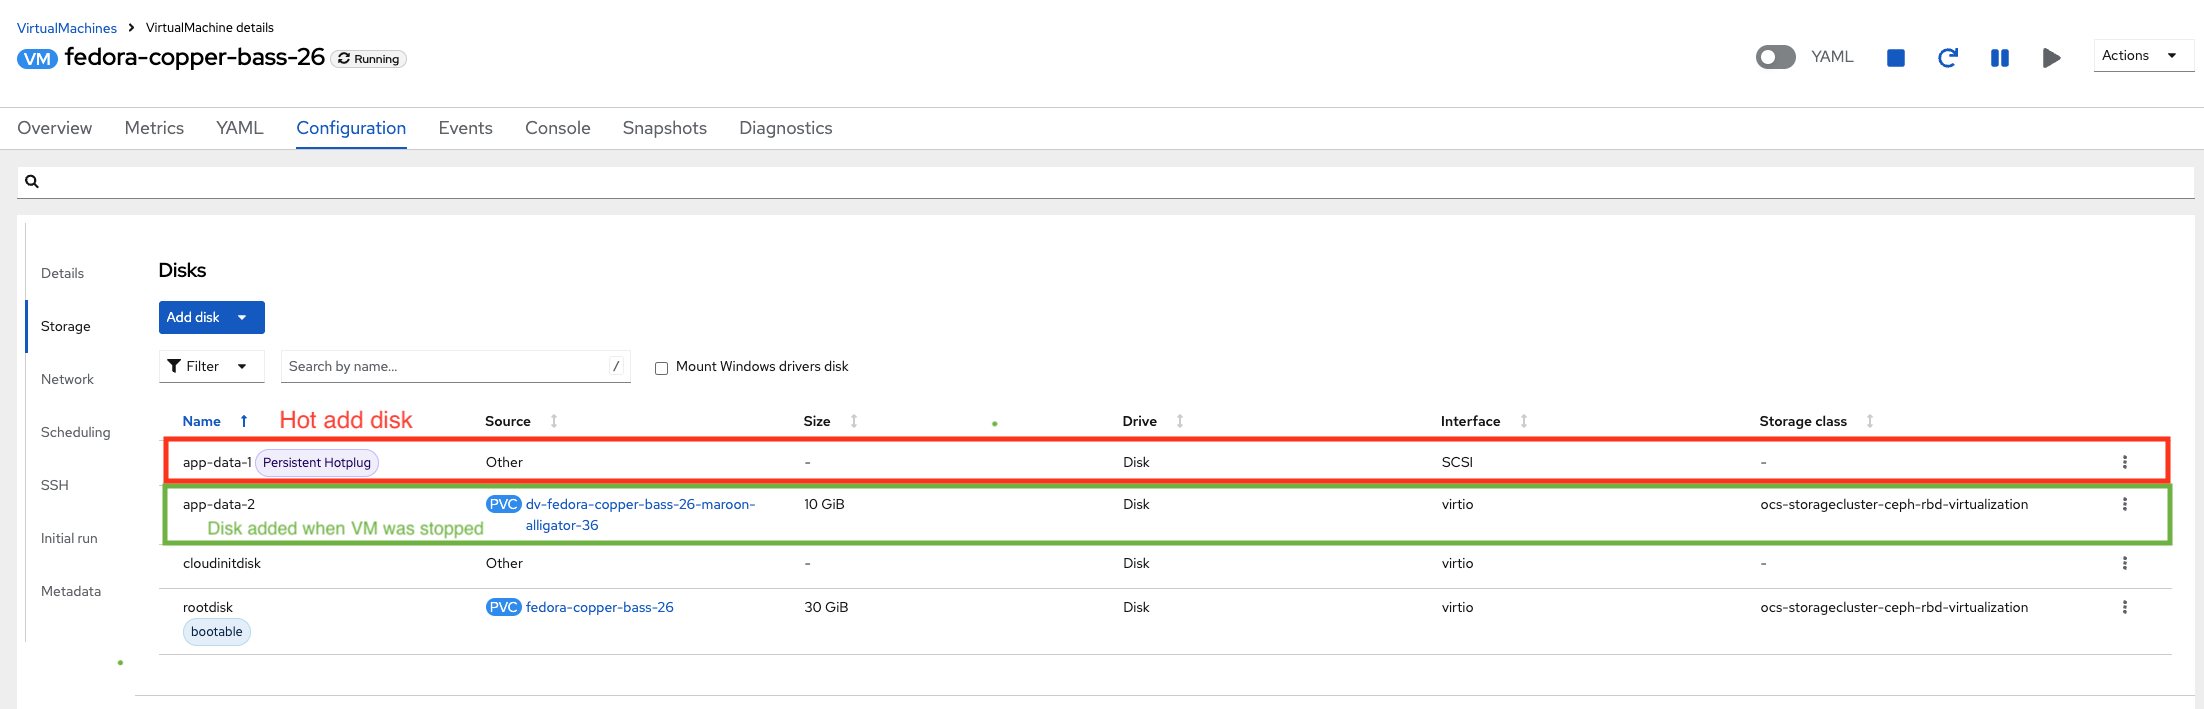
Task: Click the search magnifier icon
Action: pos(32,182)
